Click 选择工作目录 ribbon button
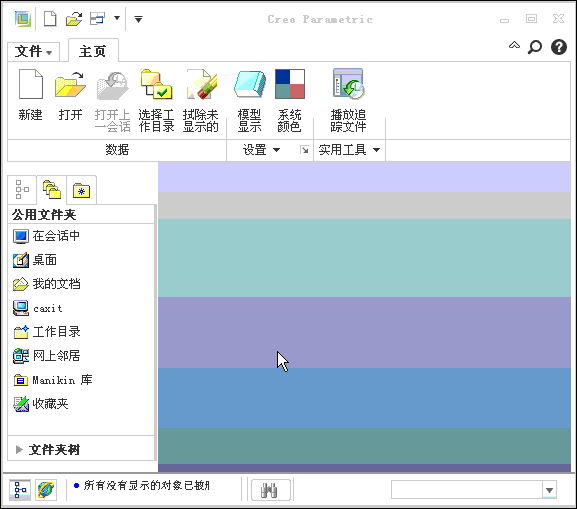Viewport: 577px width, 509px height. coord(156,101)
